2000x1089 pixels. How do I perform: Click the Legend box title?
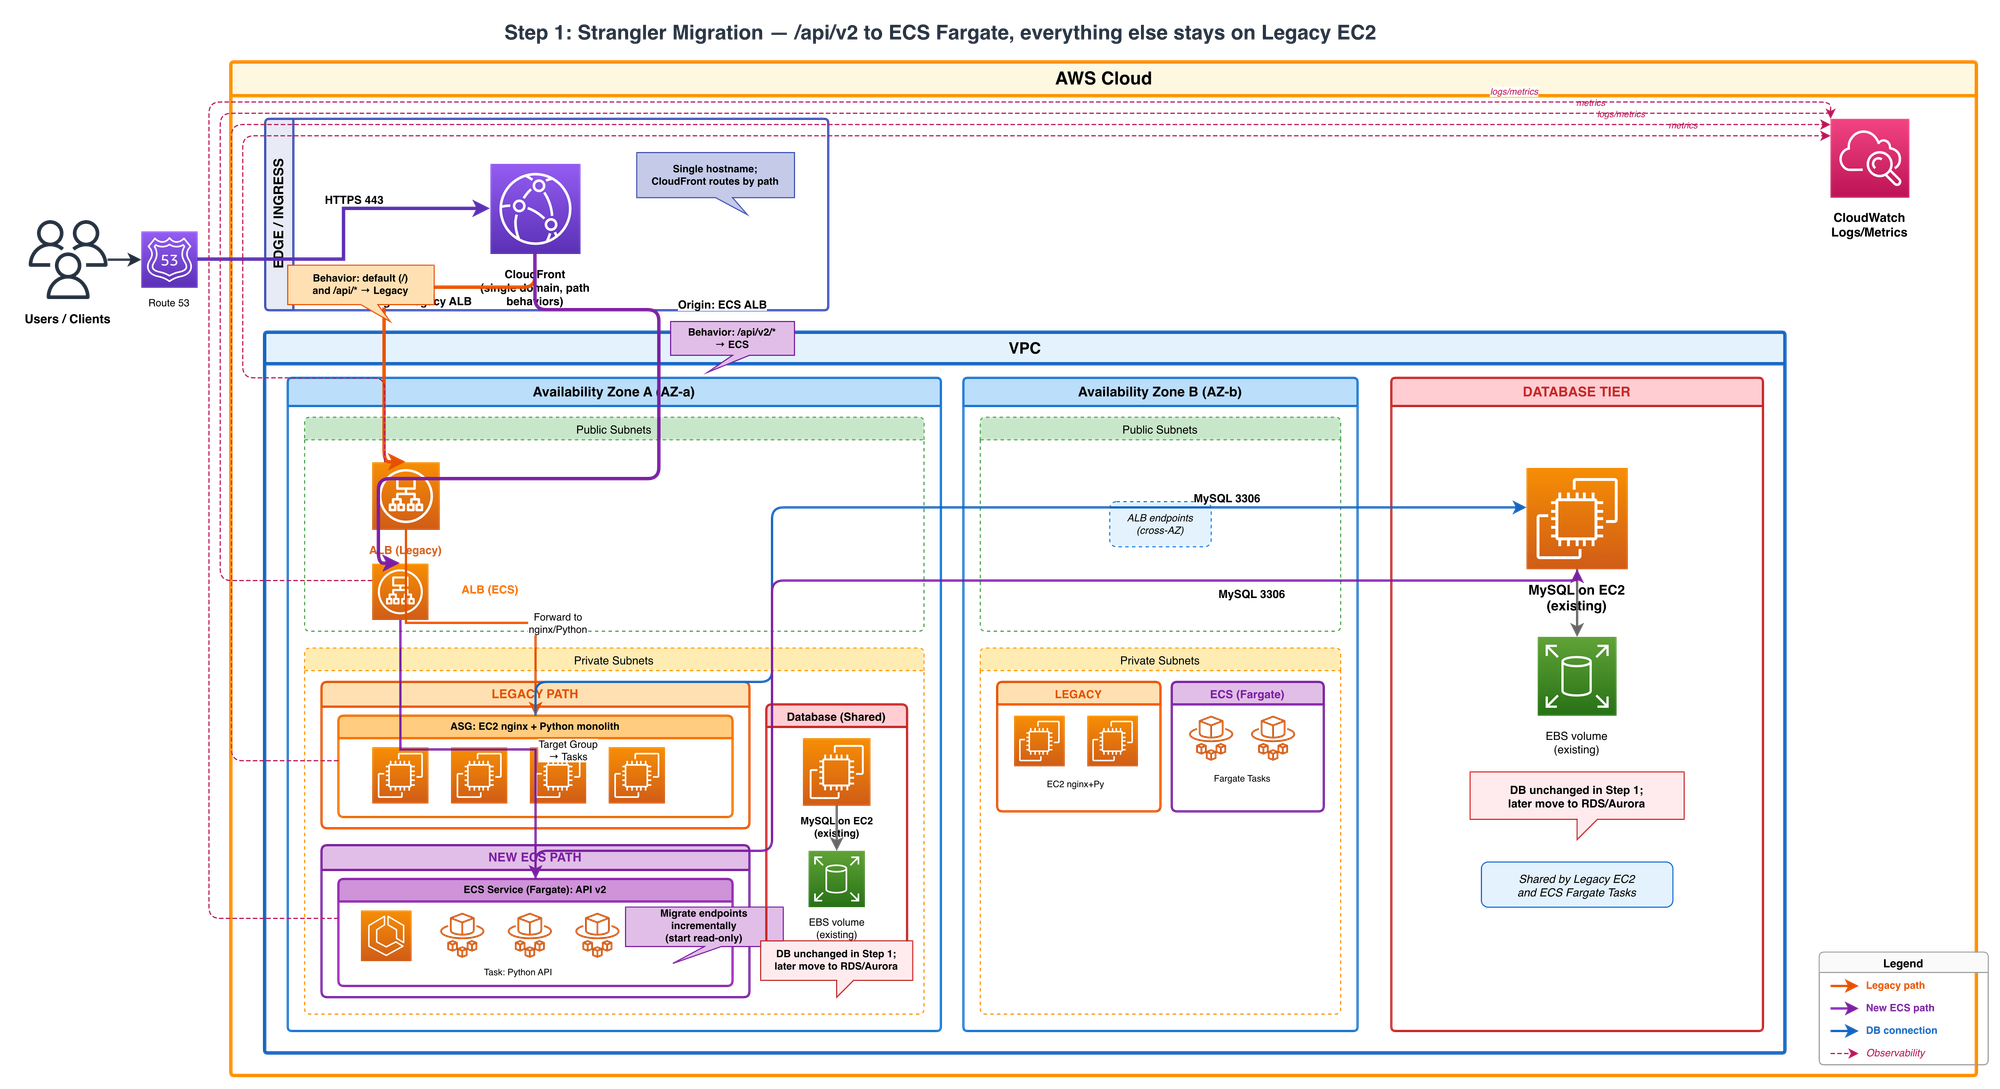pos(1902,963)
